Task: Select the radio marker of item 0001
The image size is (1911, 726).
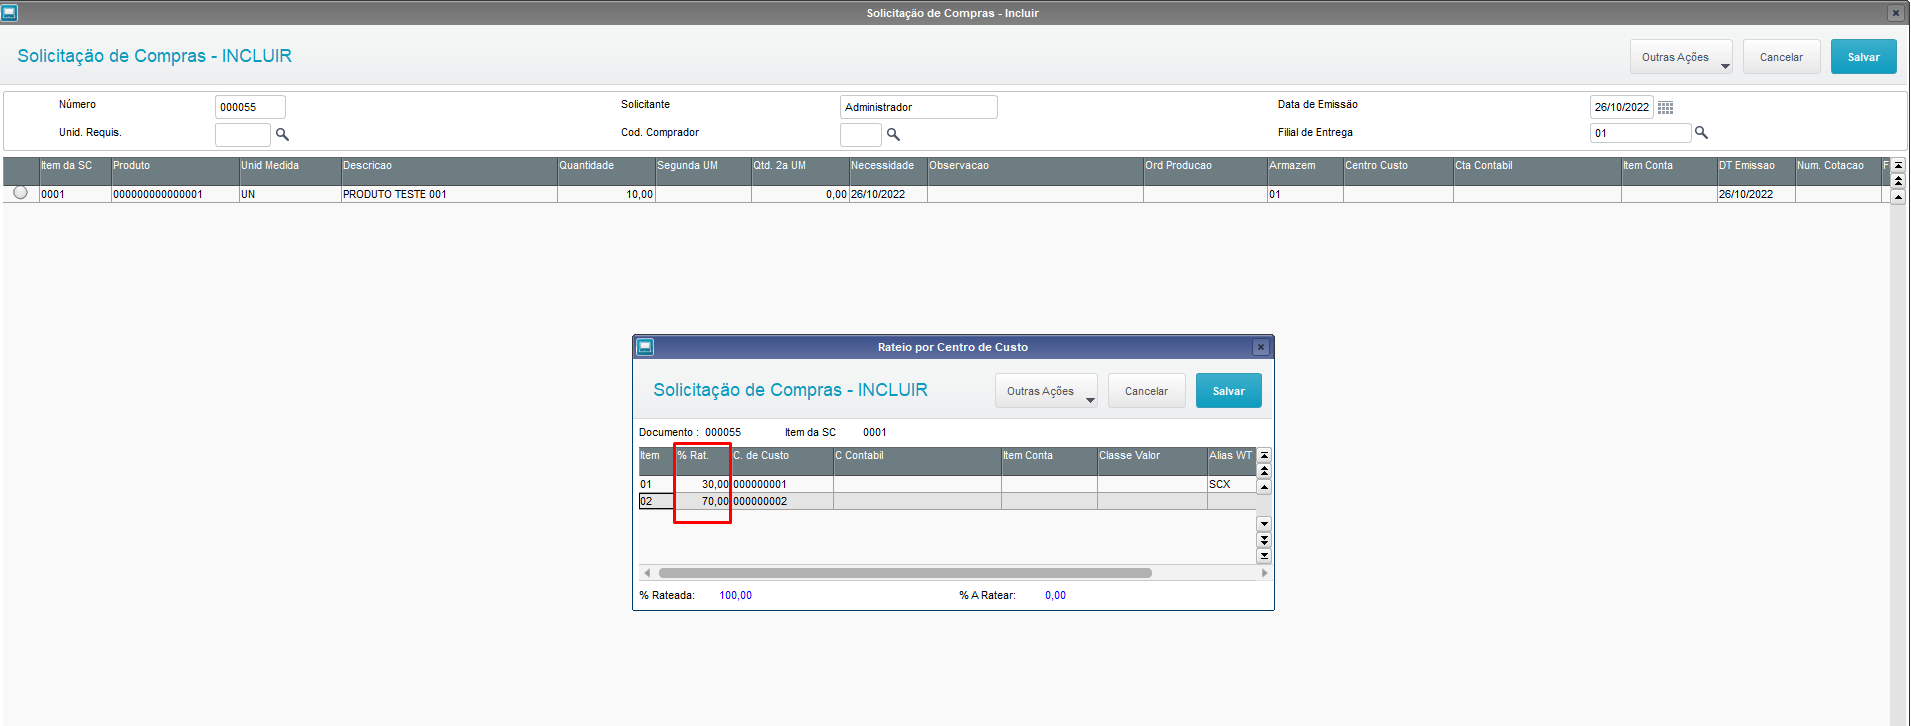Action: click(x=20, y=192)
